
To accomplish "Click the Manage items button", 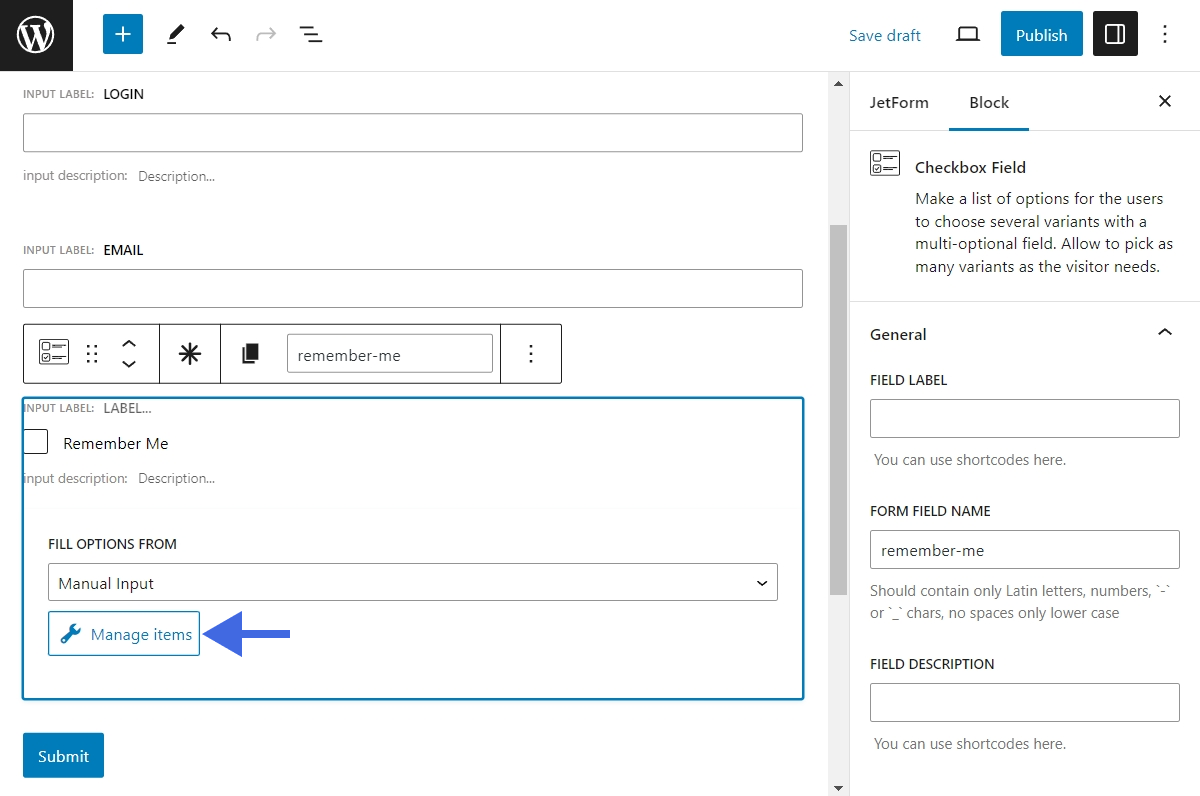I will [x=123, y=633].
